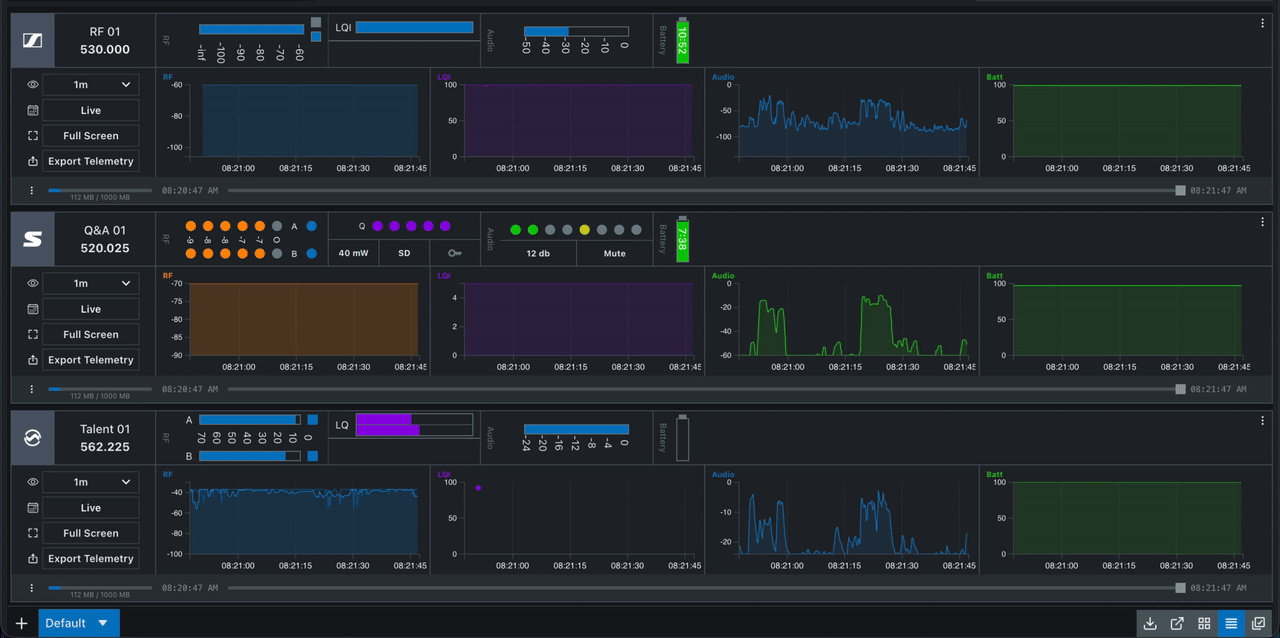The width and height of the screenshot is (1280, 638).
Task: Enter Full Screen for Talent 01
Action: click(90, 532)
